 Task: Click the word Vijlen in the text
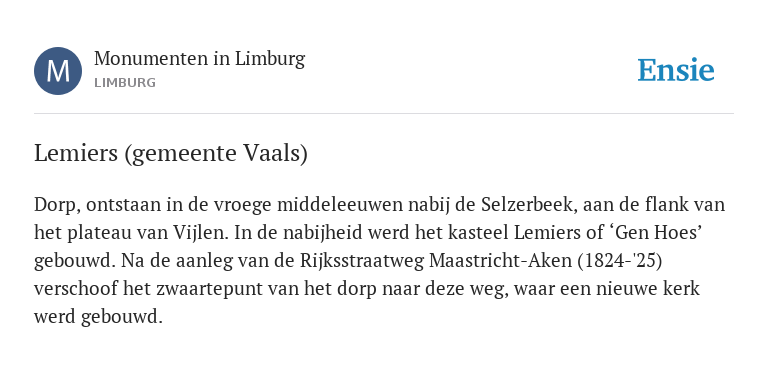point(201,233)
